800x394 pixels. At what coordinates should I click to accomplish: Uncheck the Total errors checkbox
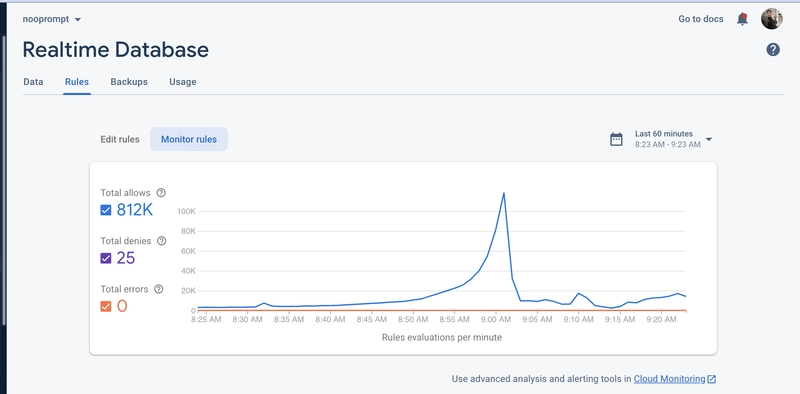106,306
